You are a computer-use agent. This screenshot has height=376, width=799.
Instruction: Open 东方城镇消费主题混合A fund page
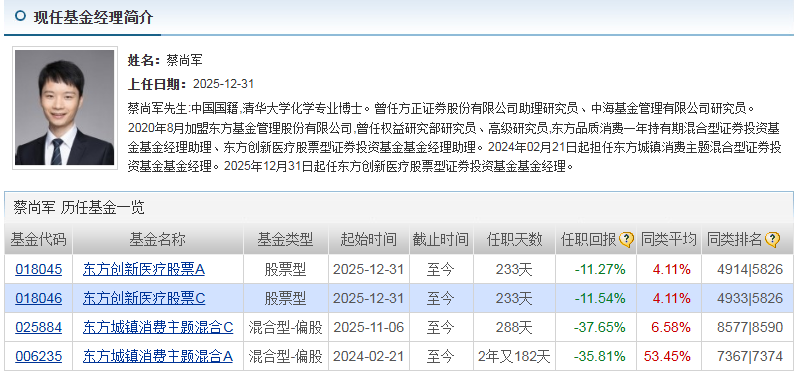pos(158,357)
